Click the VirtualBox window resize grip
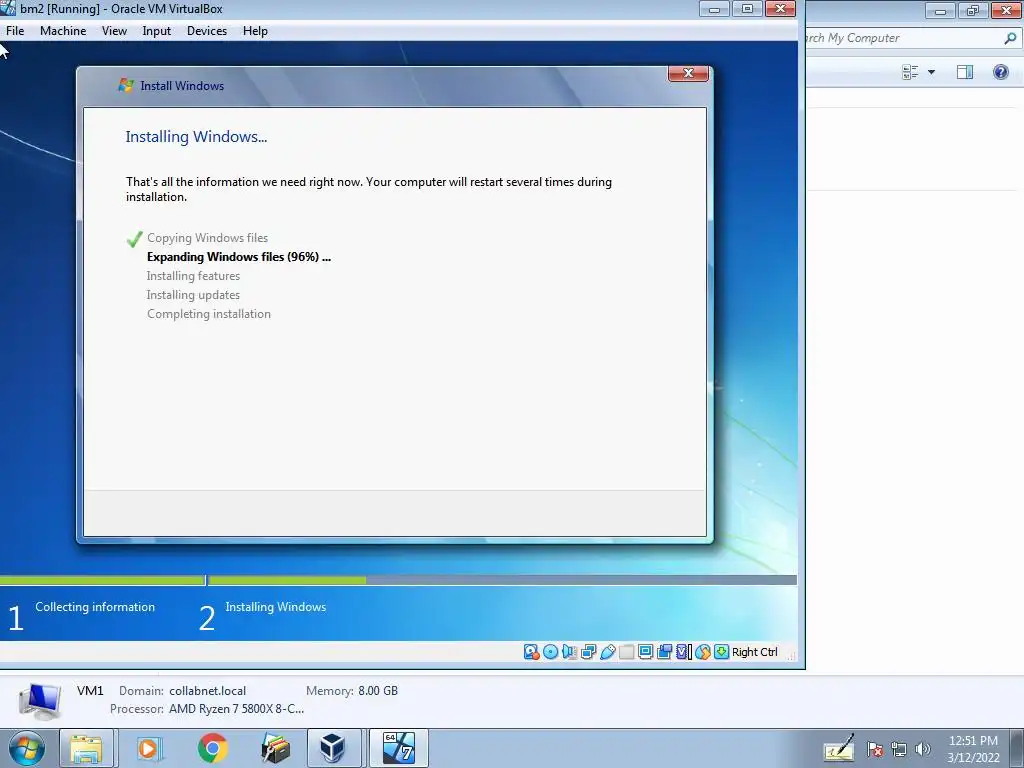The height and width of the screenshot is (768, 1024). pos(792,656)
